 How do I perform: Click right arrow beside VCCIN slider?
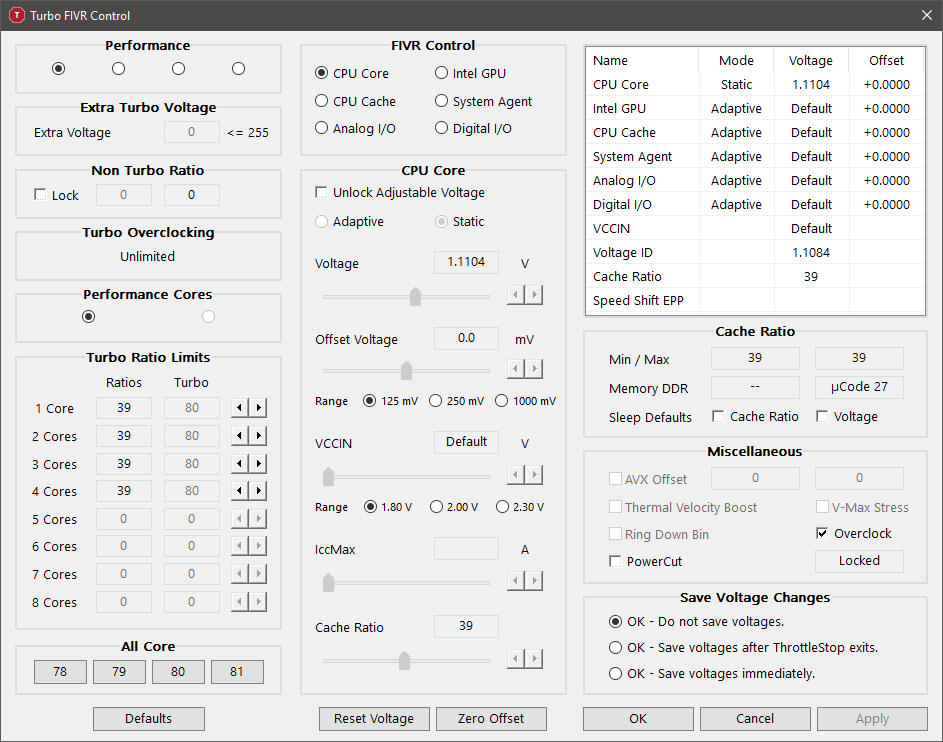(534, 475)
